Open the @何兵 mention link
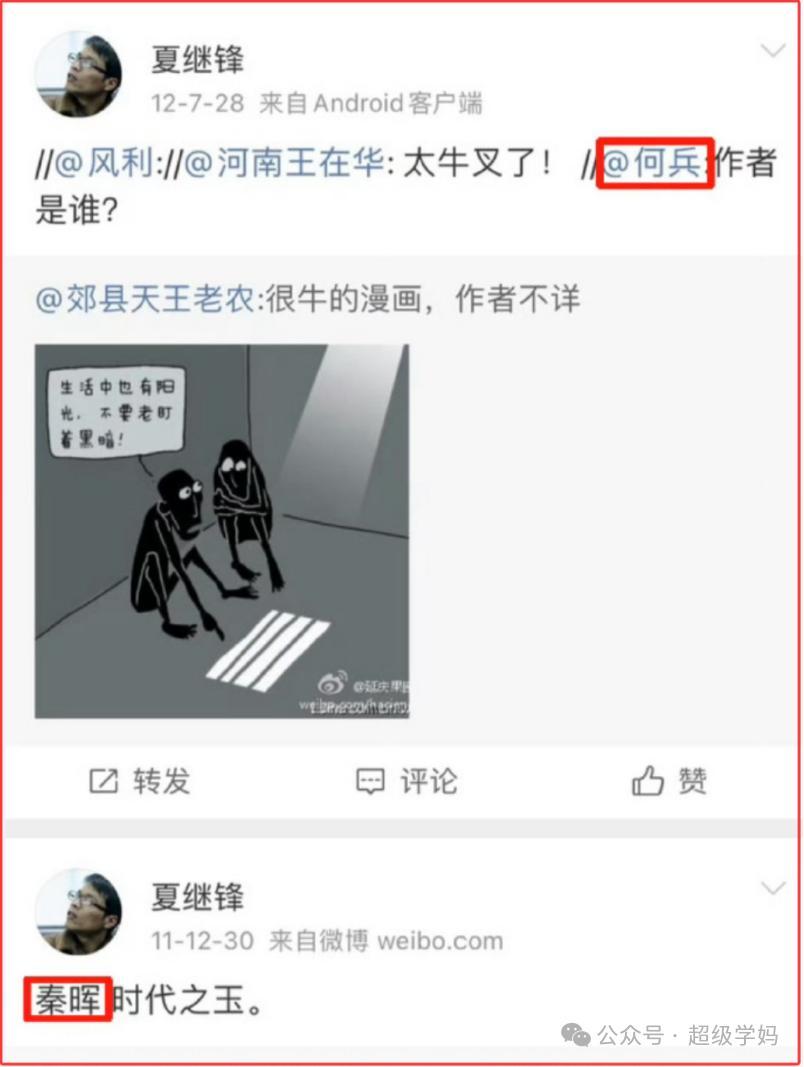Image resolution: width=804 pixels, height=1067 pixels. (652, 163)
